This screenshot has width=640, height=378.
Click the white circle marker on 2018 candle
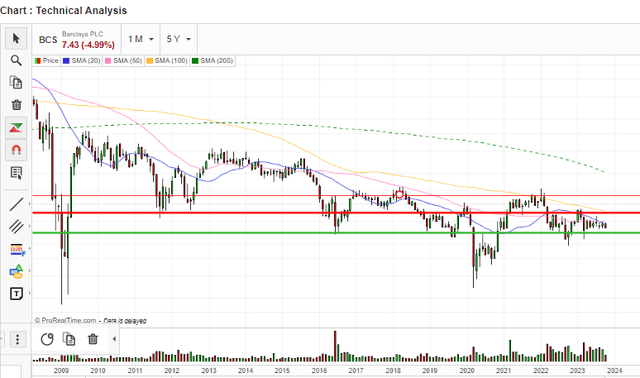click(x=400, y=195)
